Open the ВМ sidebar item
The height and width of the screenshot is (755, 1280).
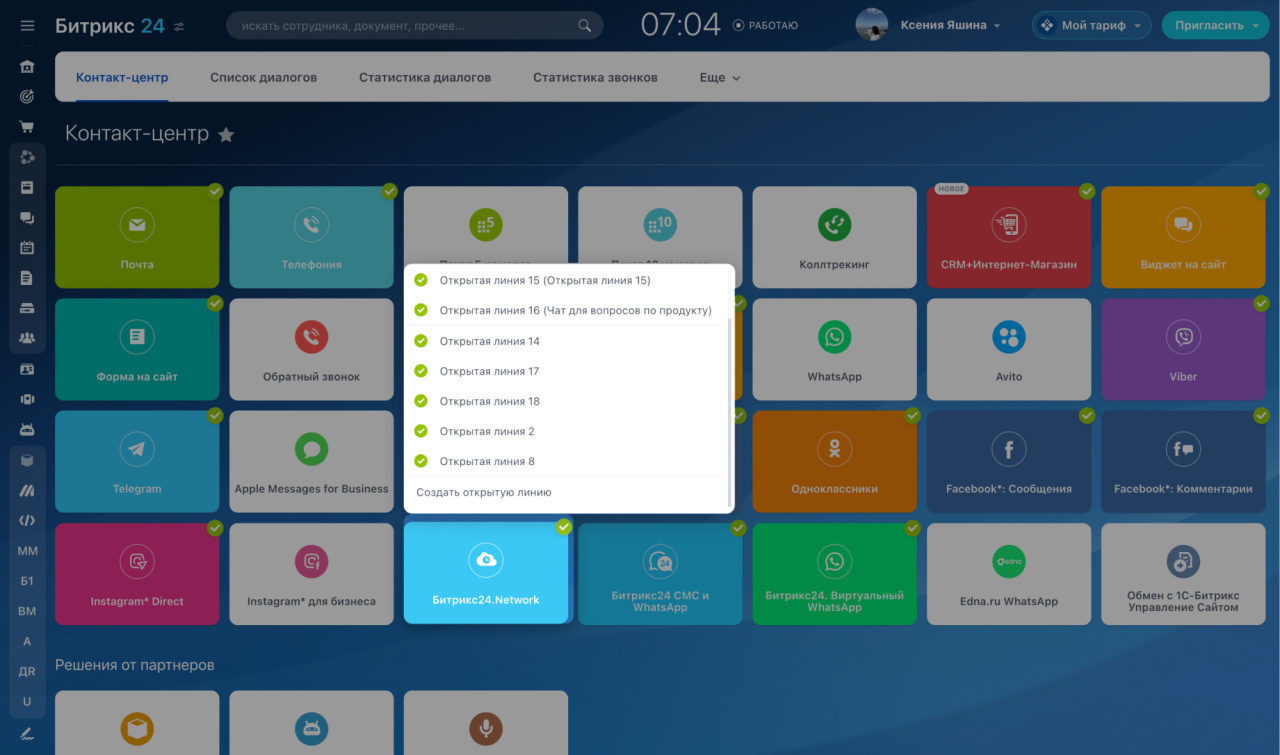(27, 611)
